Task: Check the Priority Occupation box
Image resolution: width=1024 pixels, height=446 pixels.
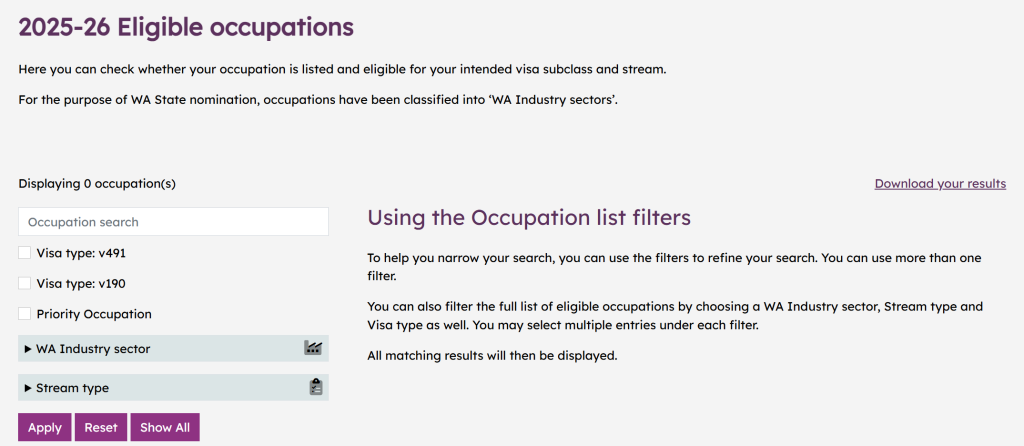Action: [25, 313]
